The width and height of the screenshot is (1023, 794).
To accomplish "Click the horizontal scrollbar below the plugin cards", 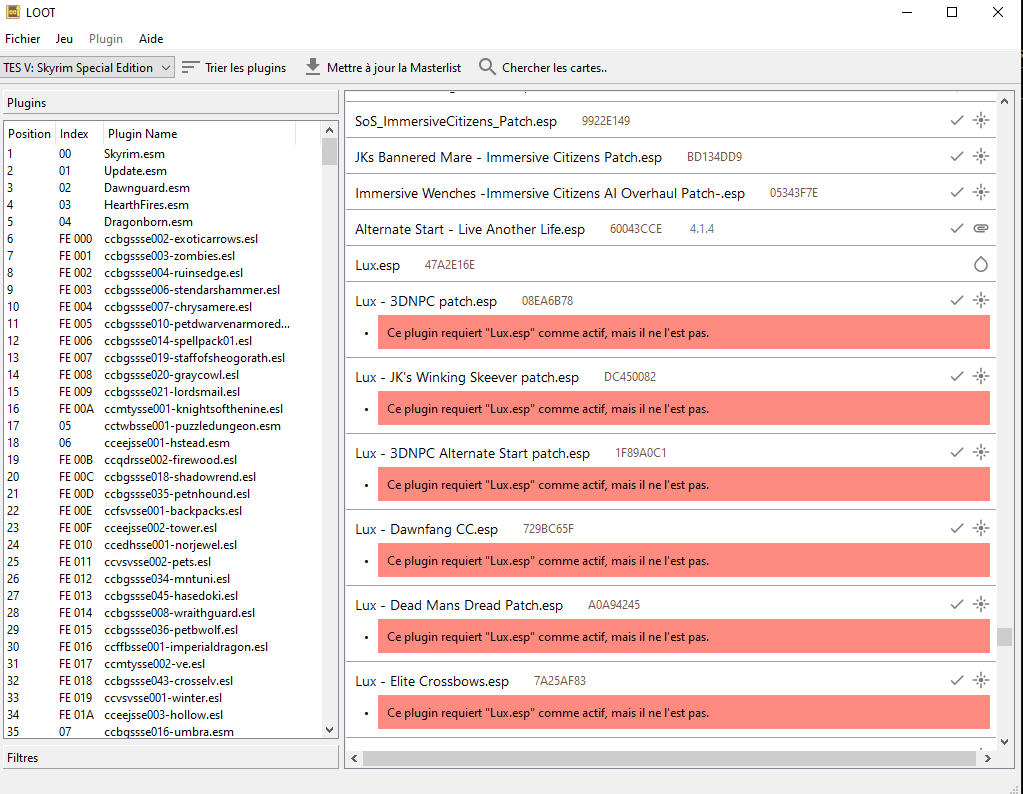I will 668,759.
